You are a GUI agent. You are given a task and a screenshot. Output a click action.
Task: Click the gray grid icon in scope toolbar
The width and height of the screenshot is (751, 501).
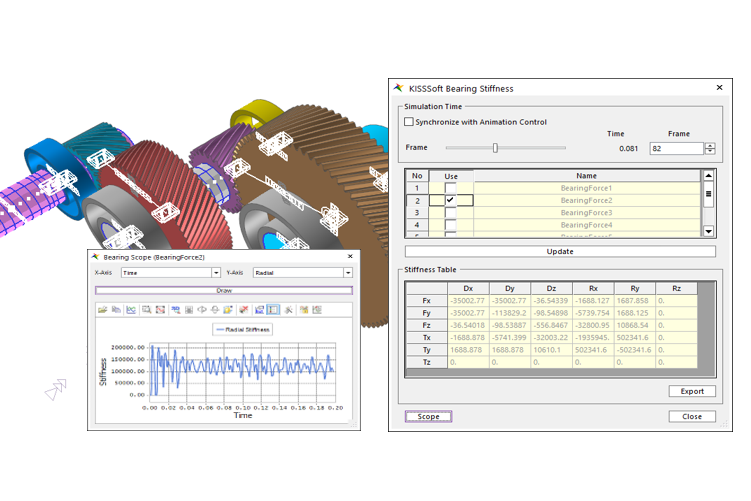point(189,310)
